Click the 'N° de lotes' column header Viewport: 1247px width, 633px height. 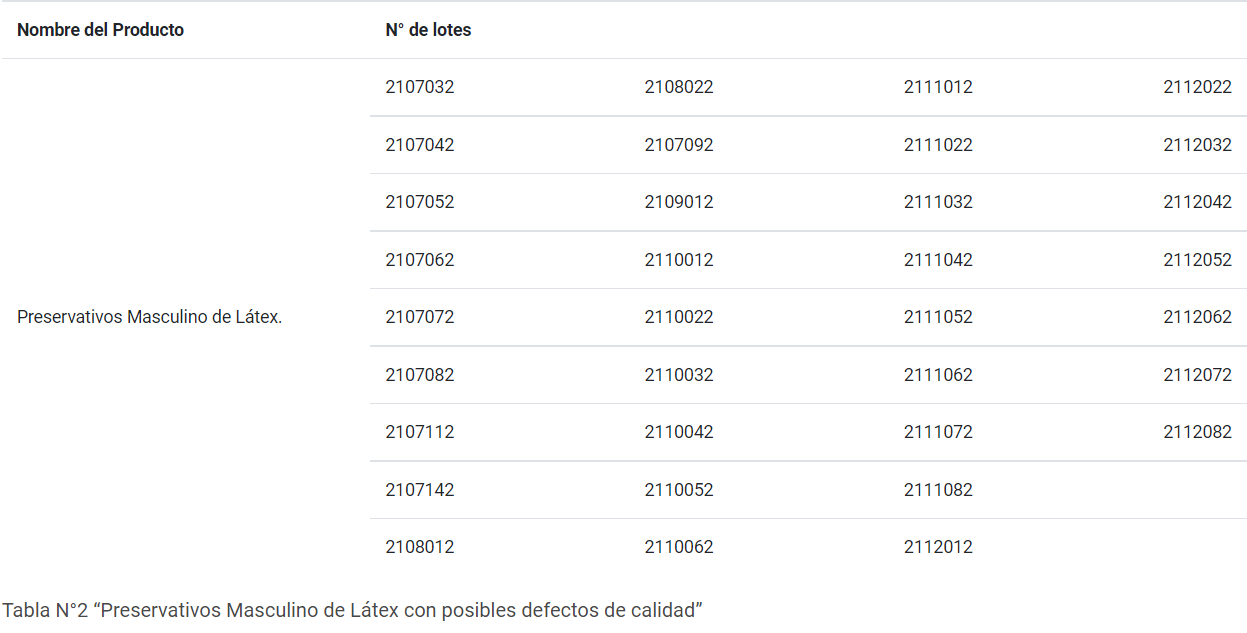coord(428,30)
